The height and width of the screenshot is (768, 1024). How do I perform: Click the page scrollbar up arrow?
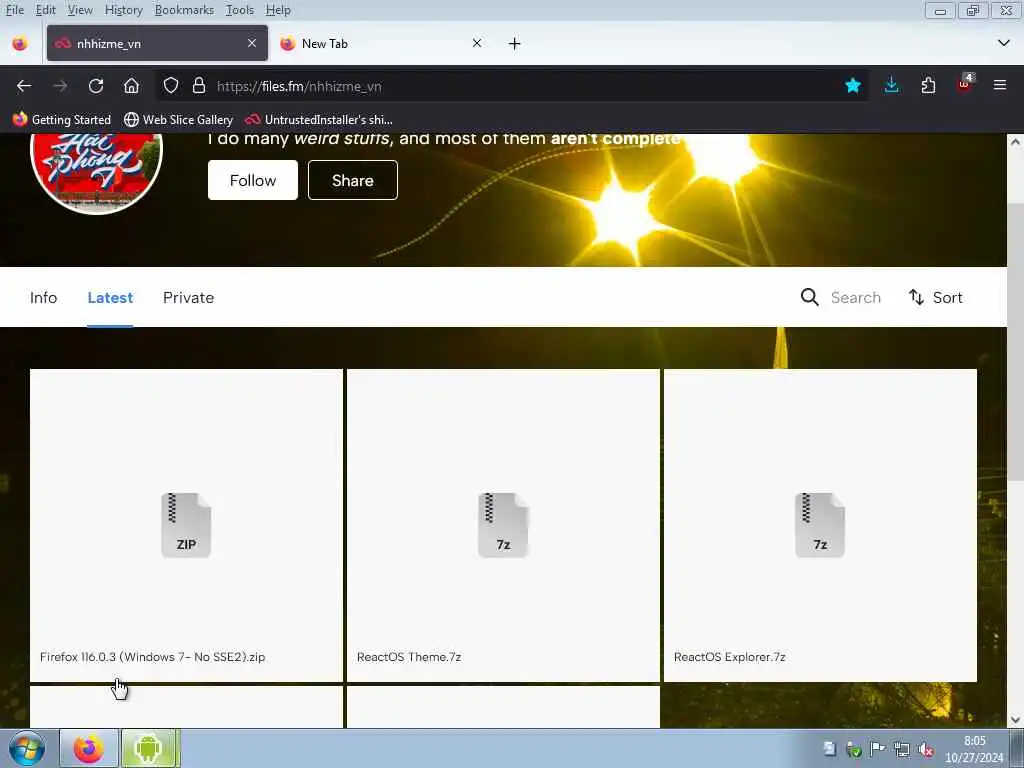(1015, 142)
